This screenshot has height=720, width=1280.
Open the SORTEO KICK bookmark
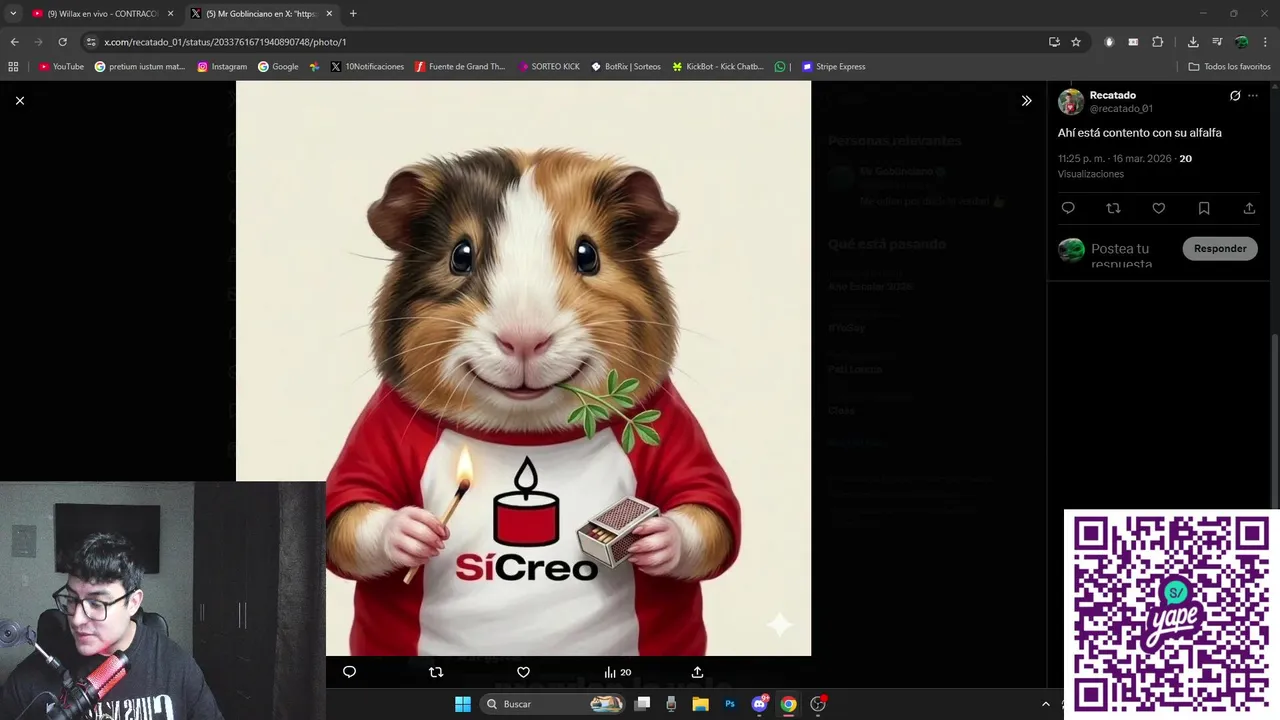[x=548, y=67]
